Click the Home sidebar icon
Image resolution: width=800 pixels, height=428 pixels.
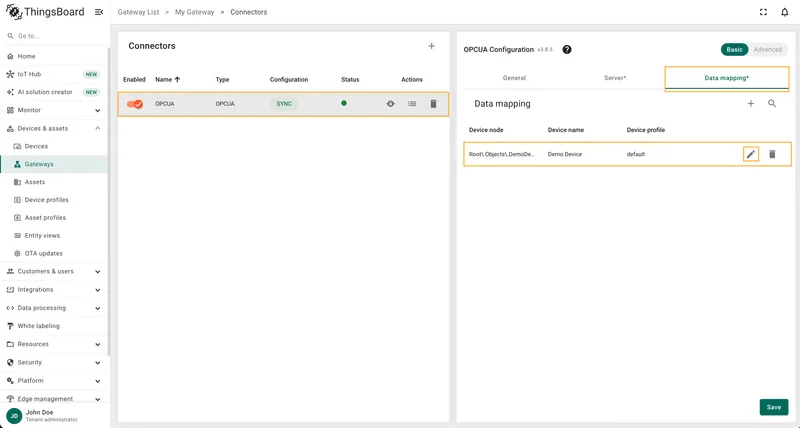tap(10, 56)
